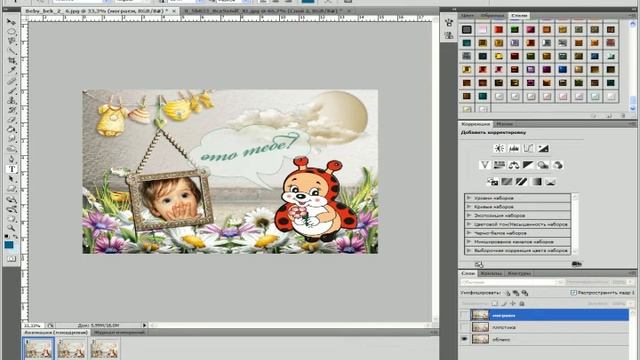640x360 pixels.
Task: Expand the 'Кривые наборов' presets
Action: tap(469, 207)
